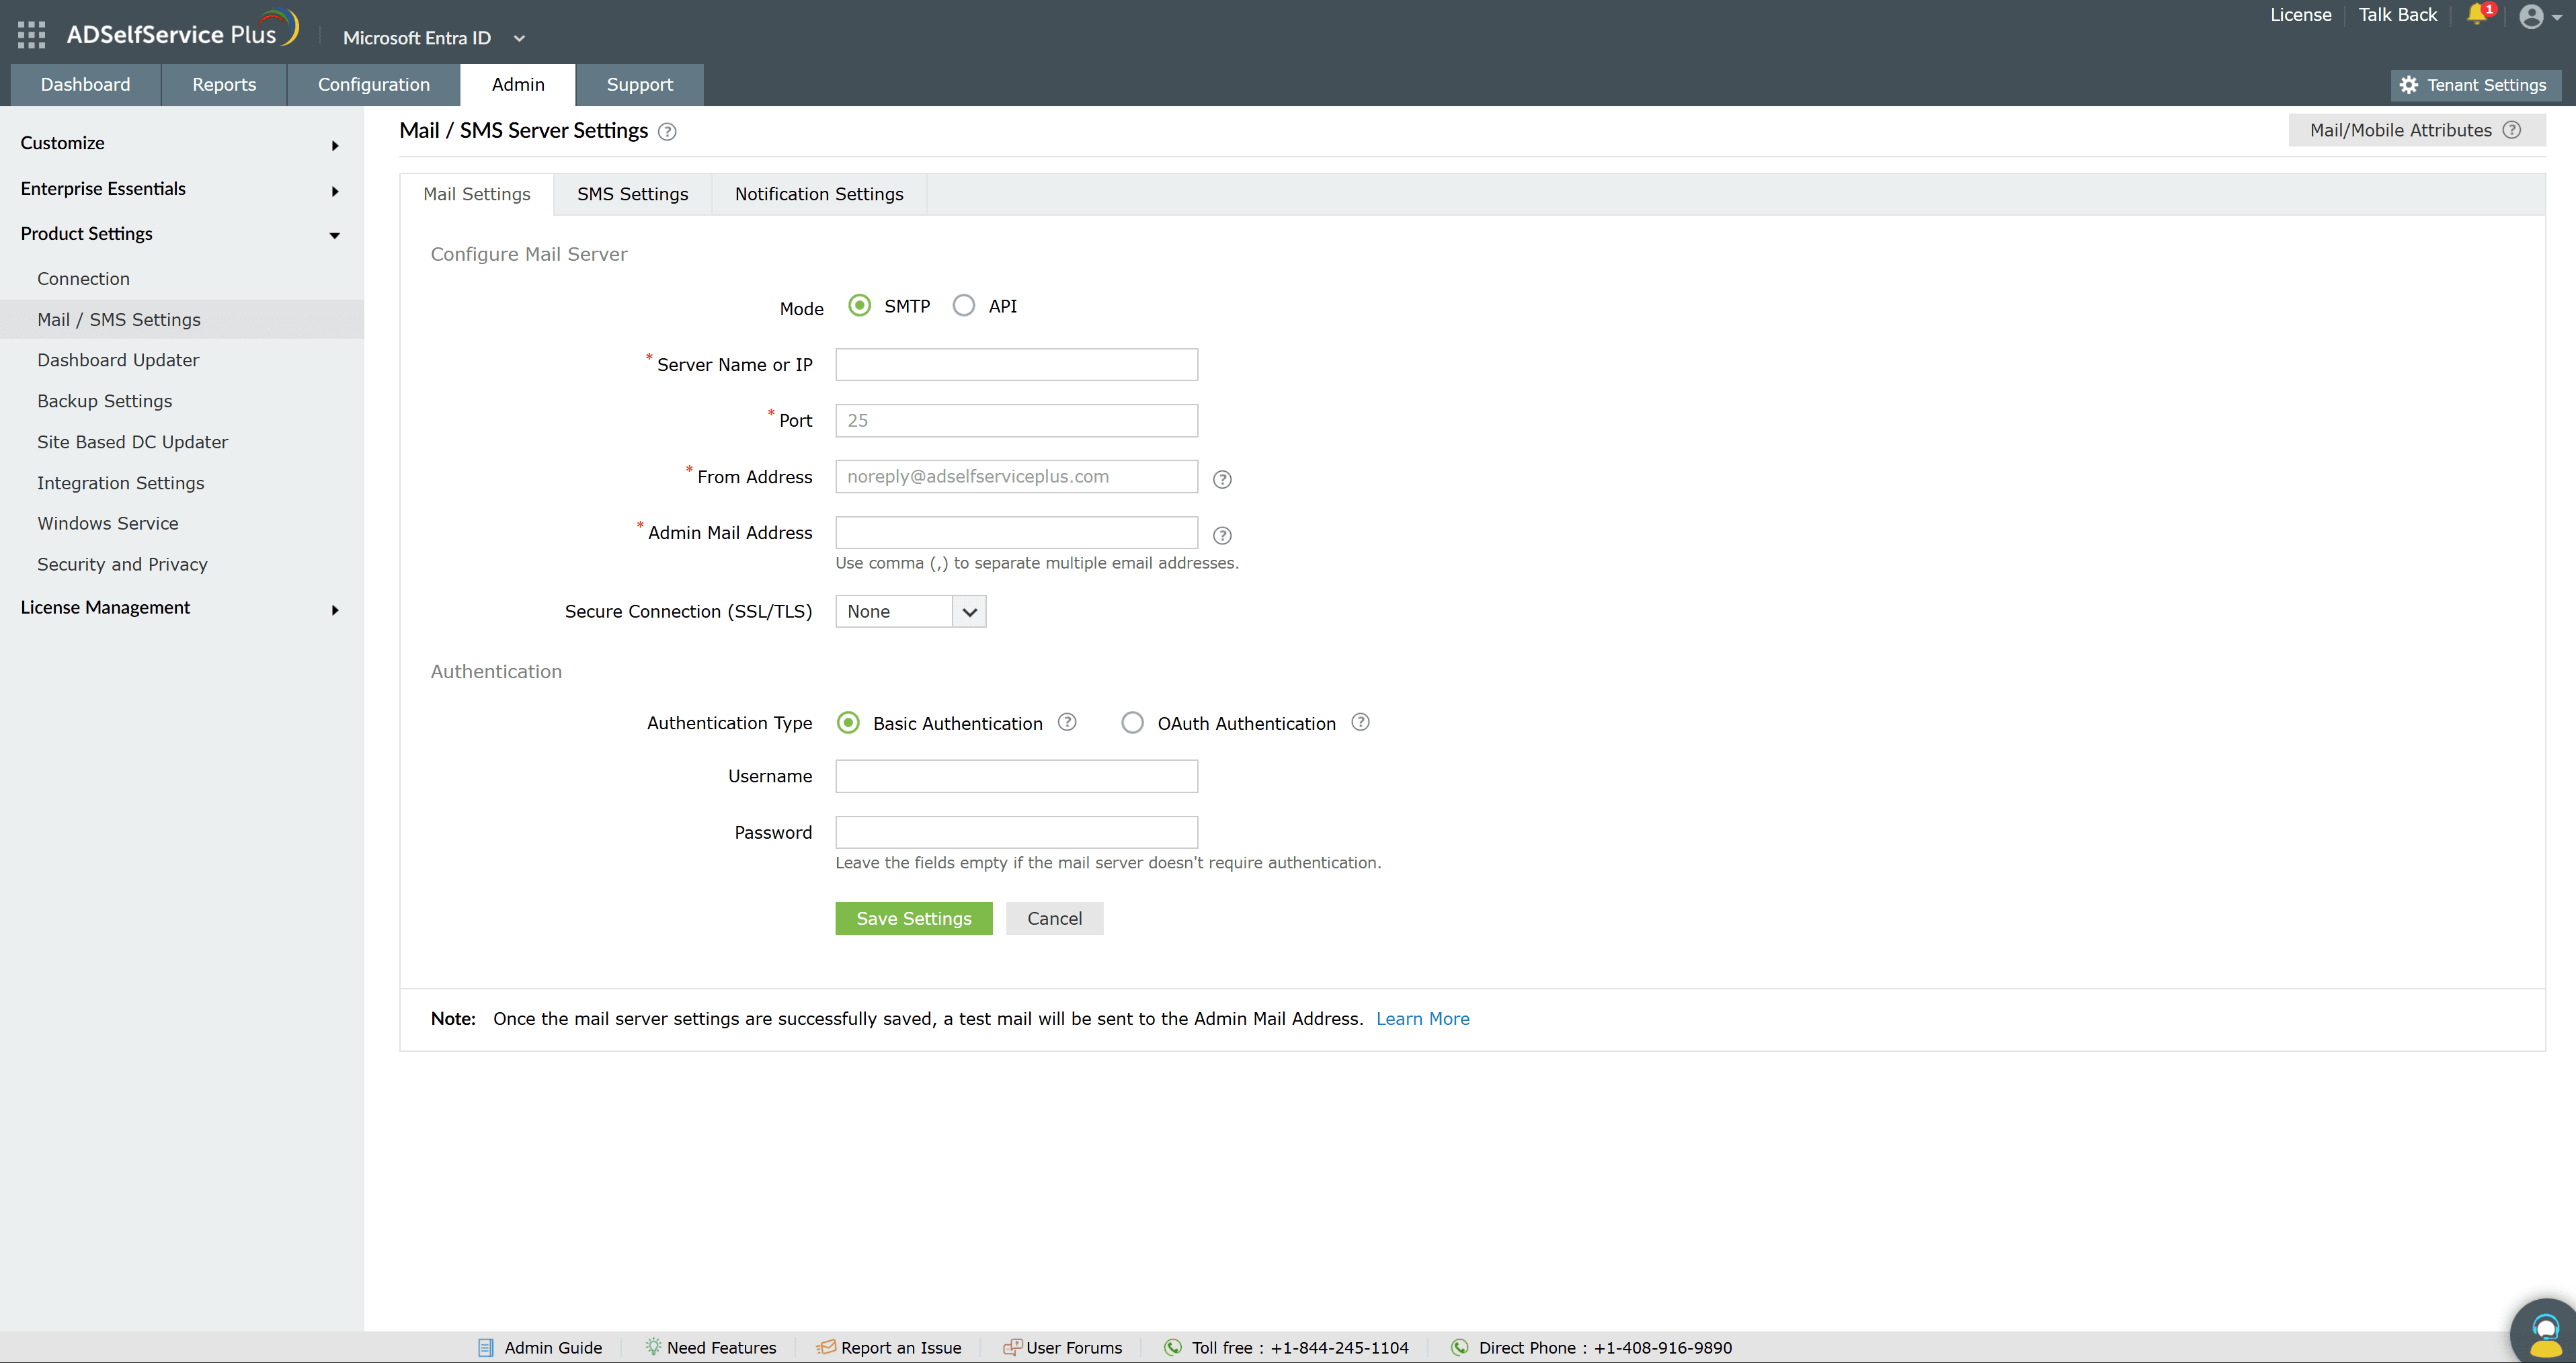Click the Admin Guide document icon
Screen dimensions: 2576x1363
[x=485, y=1347]
